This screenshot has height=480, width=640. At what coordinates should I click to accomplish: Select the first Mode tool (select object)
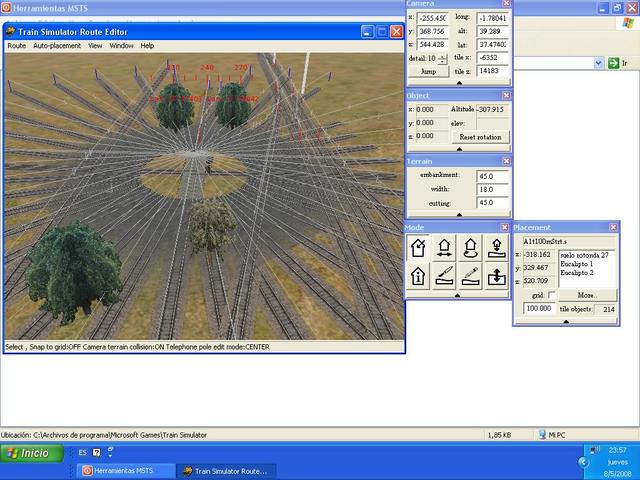point(418,249)
